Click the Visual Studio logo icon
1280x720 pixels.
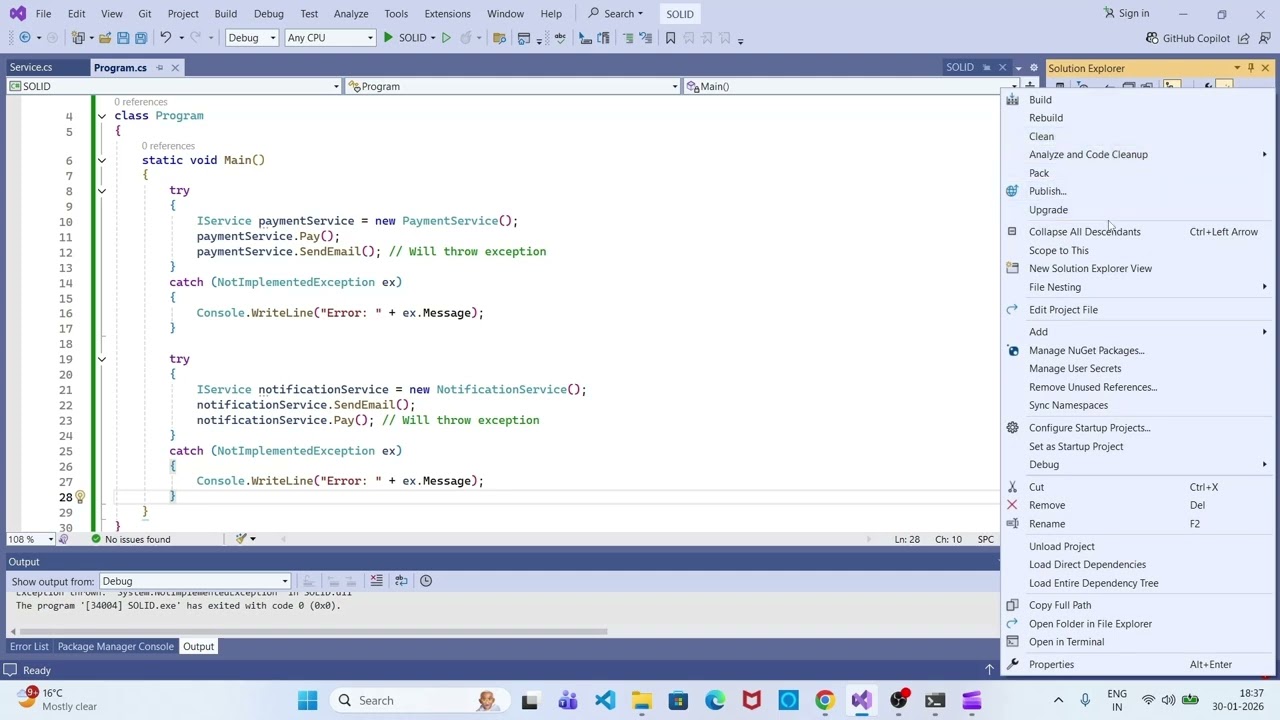pos(17,14)
